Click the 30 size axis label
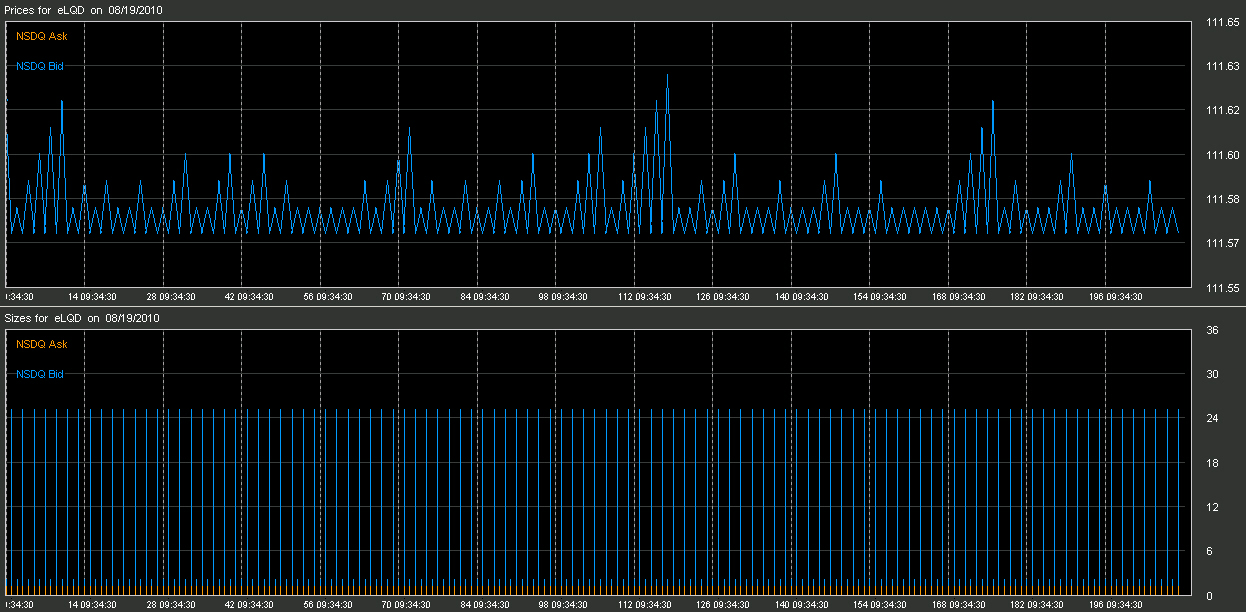Viewport: 1246px width, 612px height. [x=1213, y=374]
